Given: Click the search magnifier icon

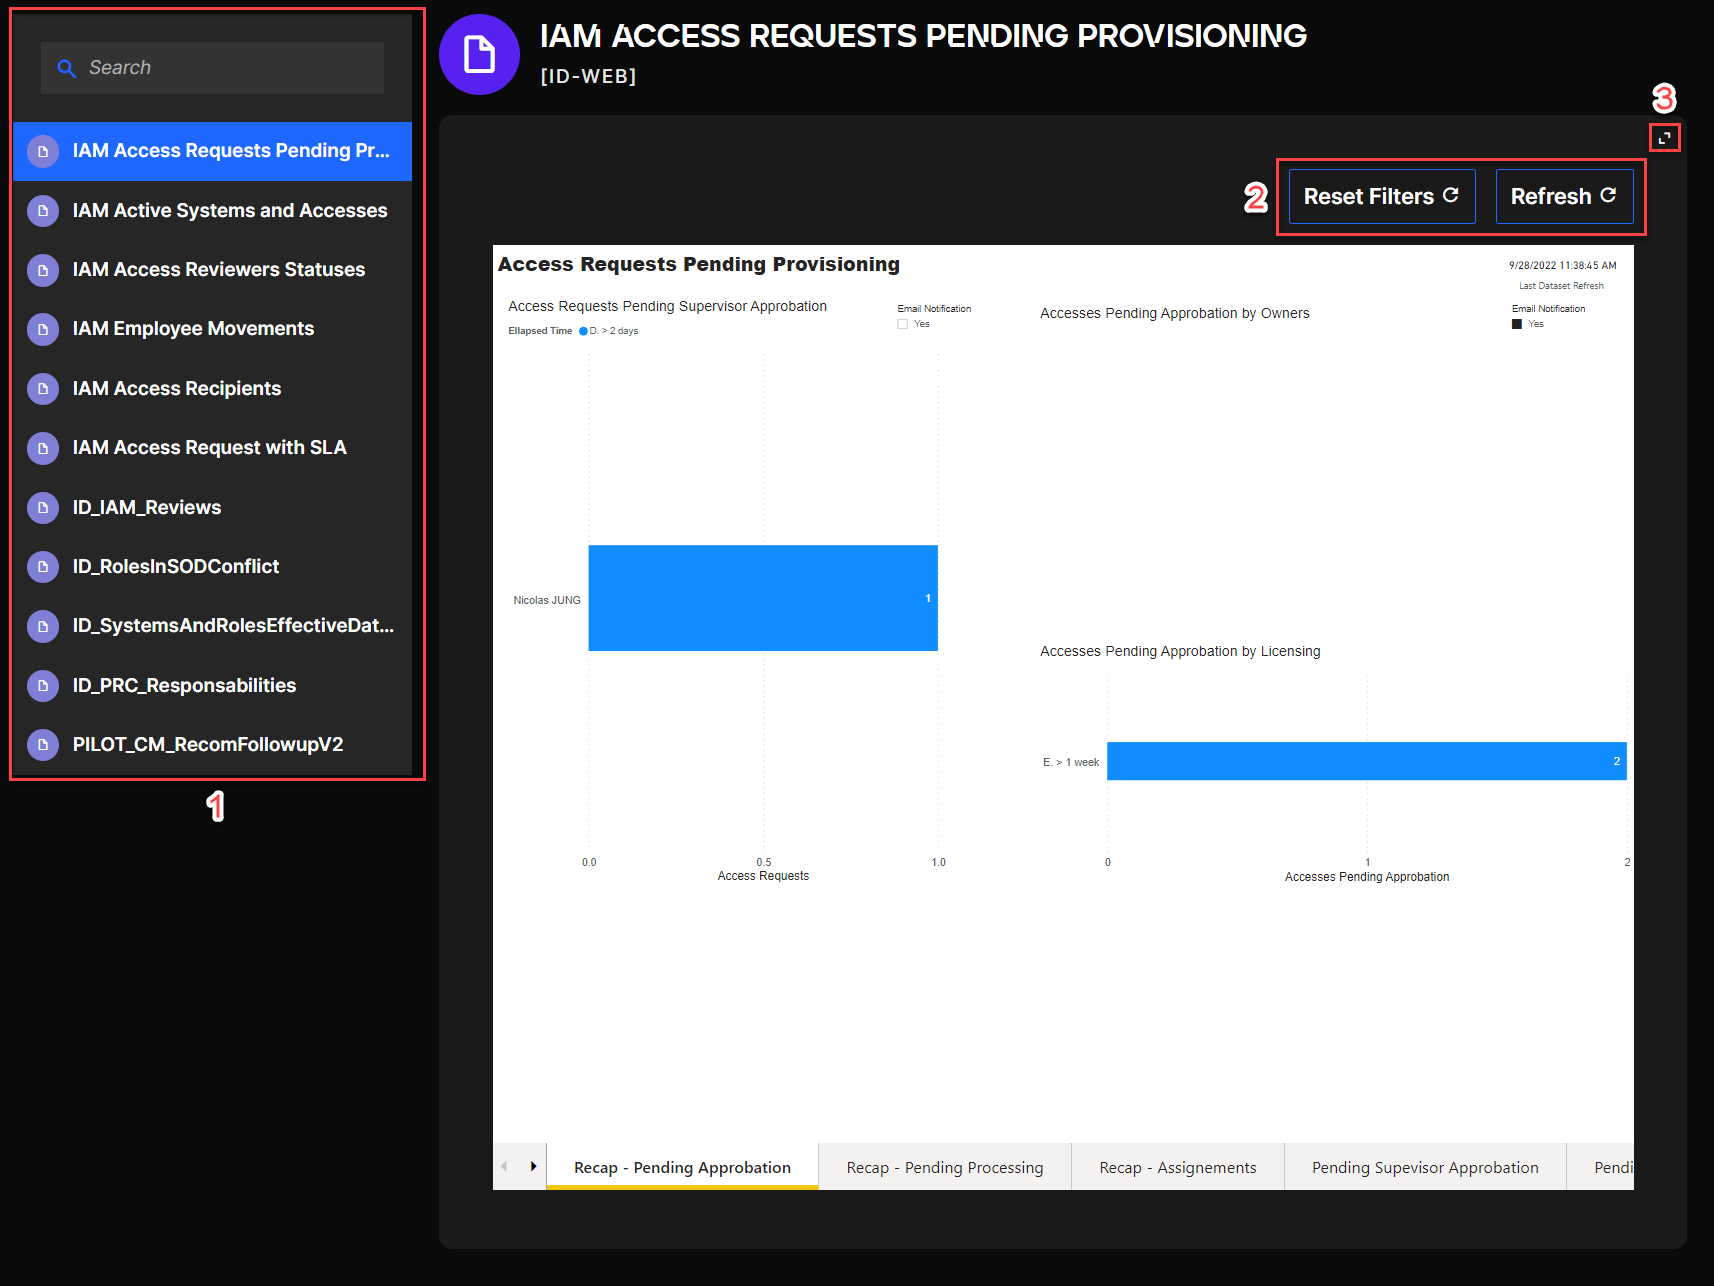Looking at the screenshot, I should tap(66, 68).
